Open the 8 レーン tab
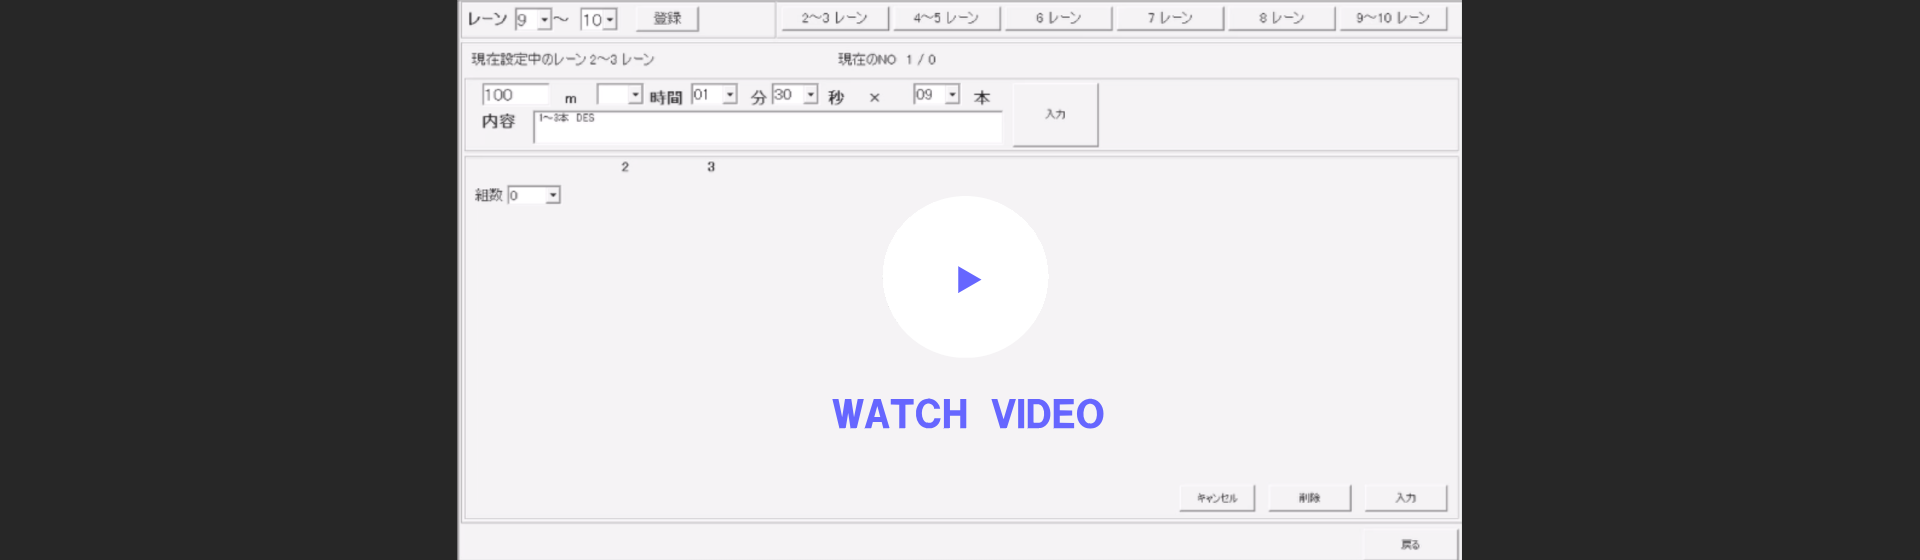 pos(1281,18)
